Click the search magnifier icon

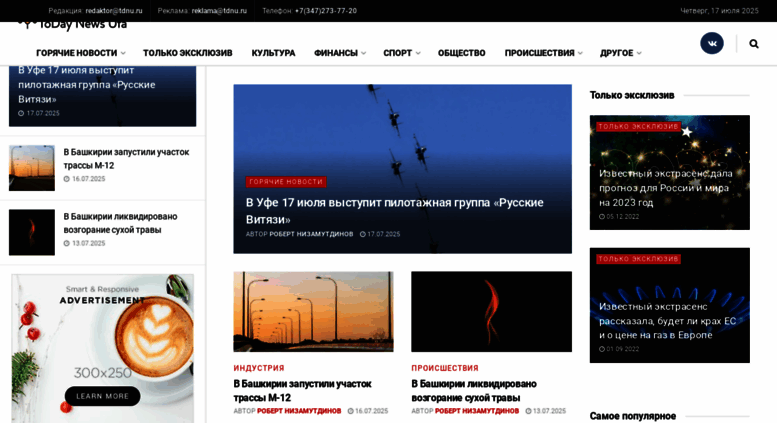click(754, 44)
